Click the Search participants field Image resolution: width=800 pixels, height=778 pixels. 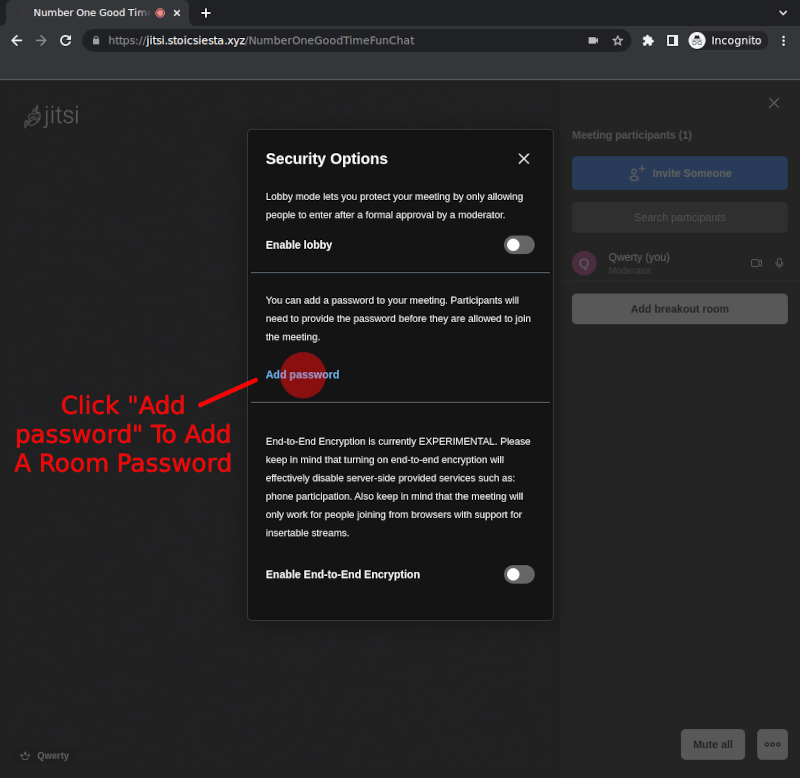point(679,217)
